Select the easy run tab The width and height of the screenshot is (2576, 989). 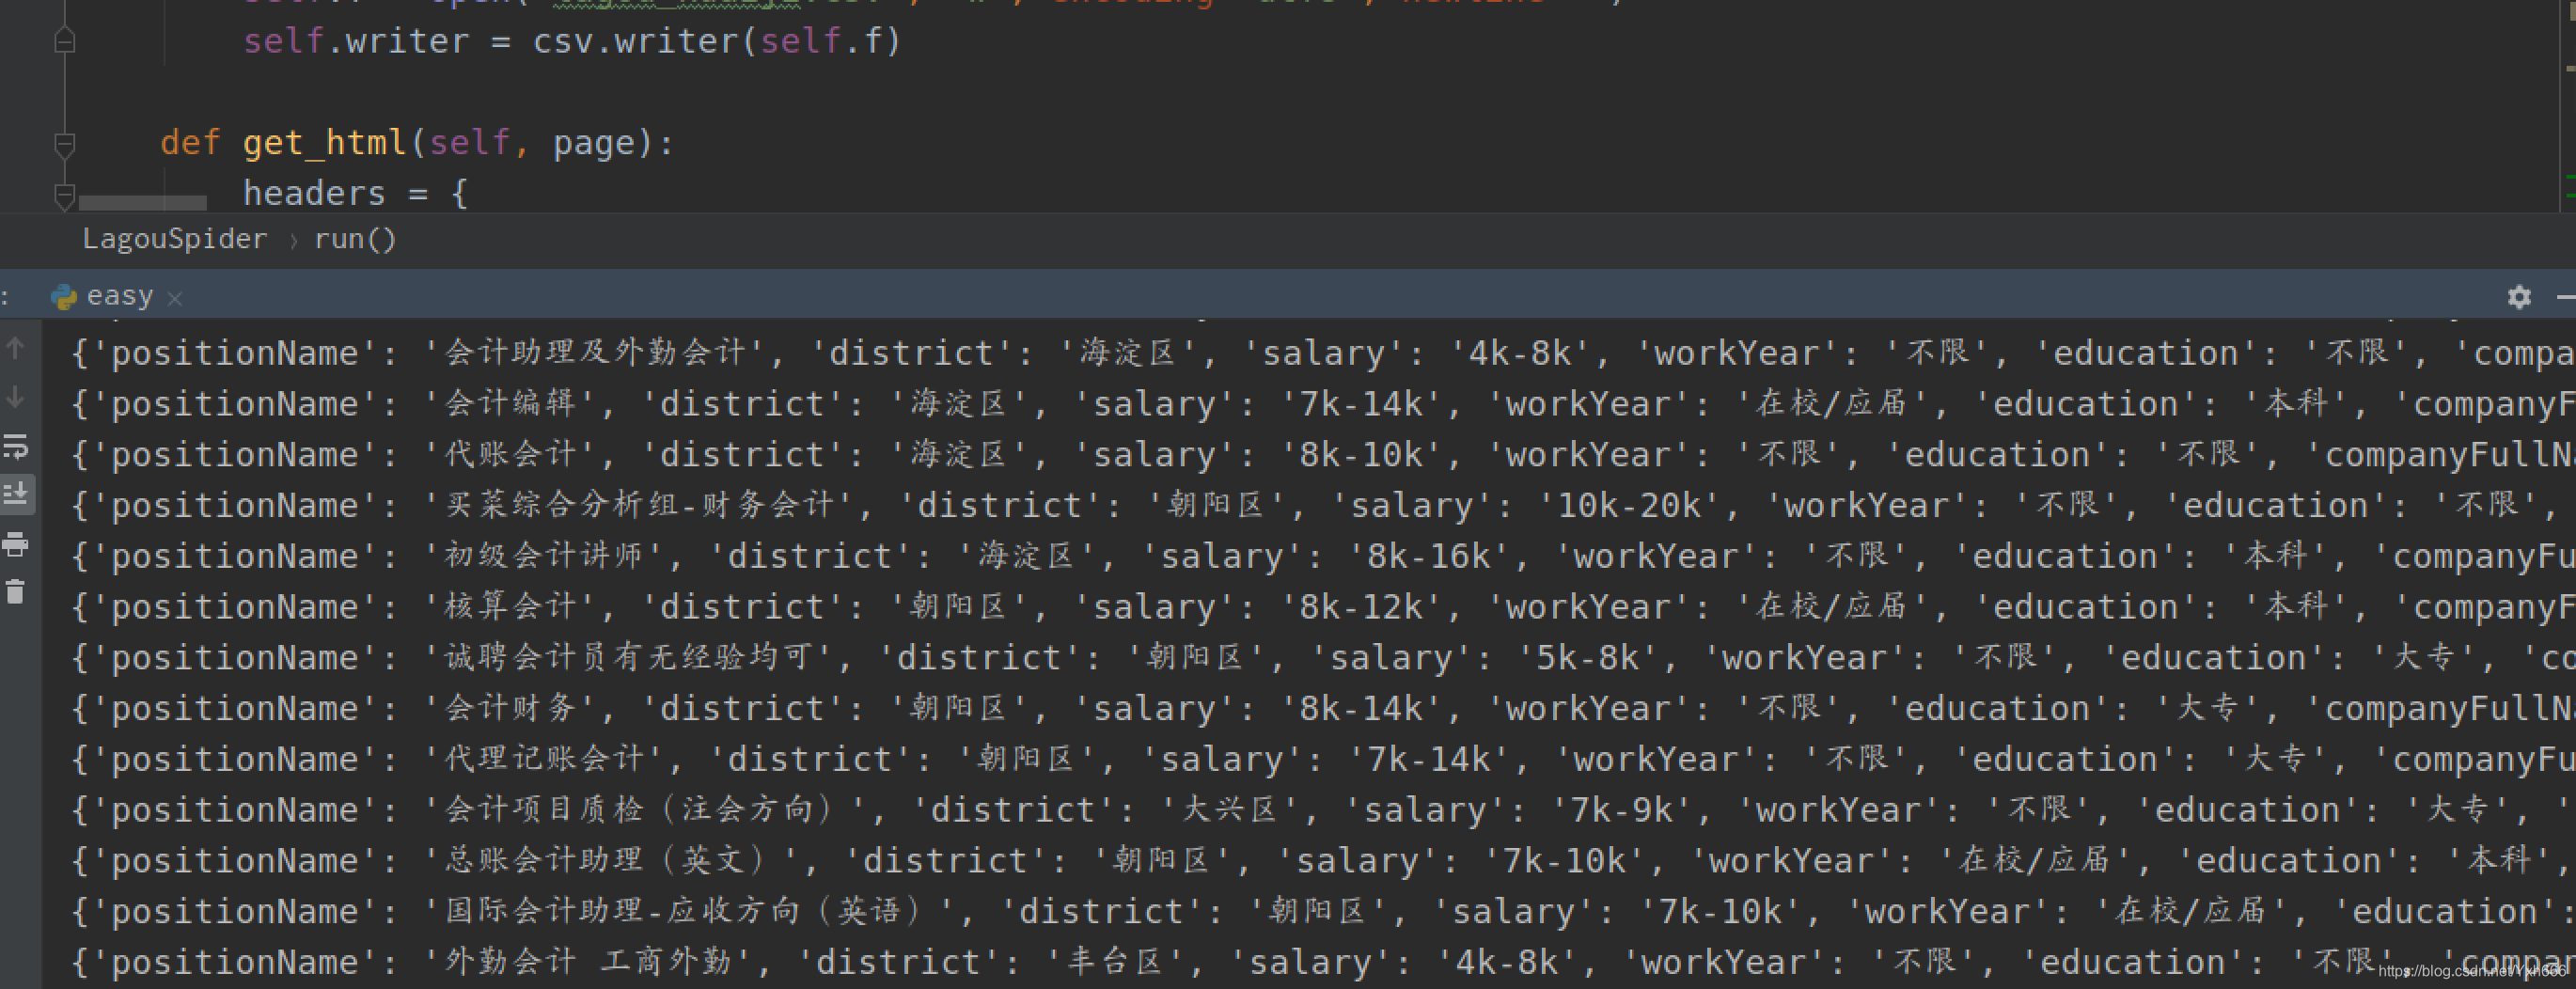pyautogui.click(x=119, y=296)
